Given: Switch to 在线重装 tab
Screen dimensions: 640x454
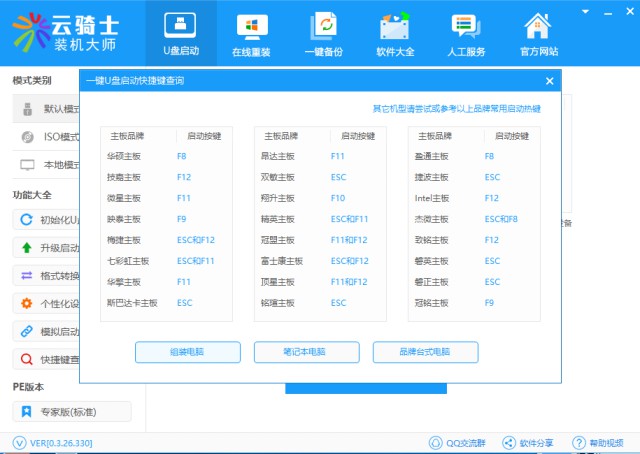Looking at the screenshot, I should 252,34.
